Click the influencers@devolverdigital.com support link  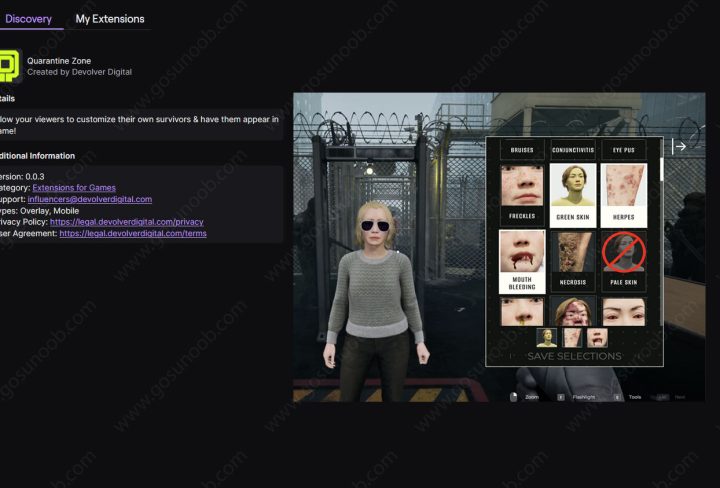point(90,199)
